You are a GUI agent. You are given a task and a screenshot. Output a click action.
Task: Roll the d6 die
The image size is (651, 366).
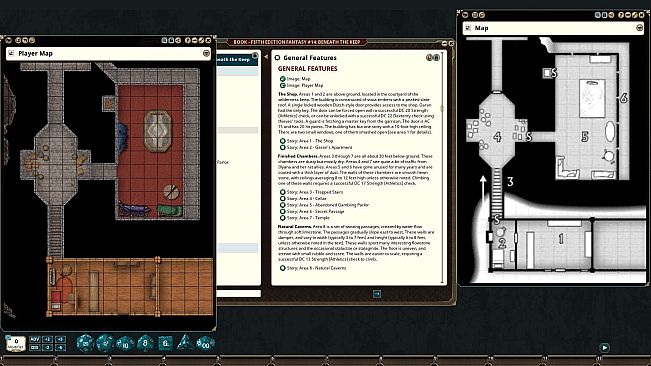pos(166,343)
